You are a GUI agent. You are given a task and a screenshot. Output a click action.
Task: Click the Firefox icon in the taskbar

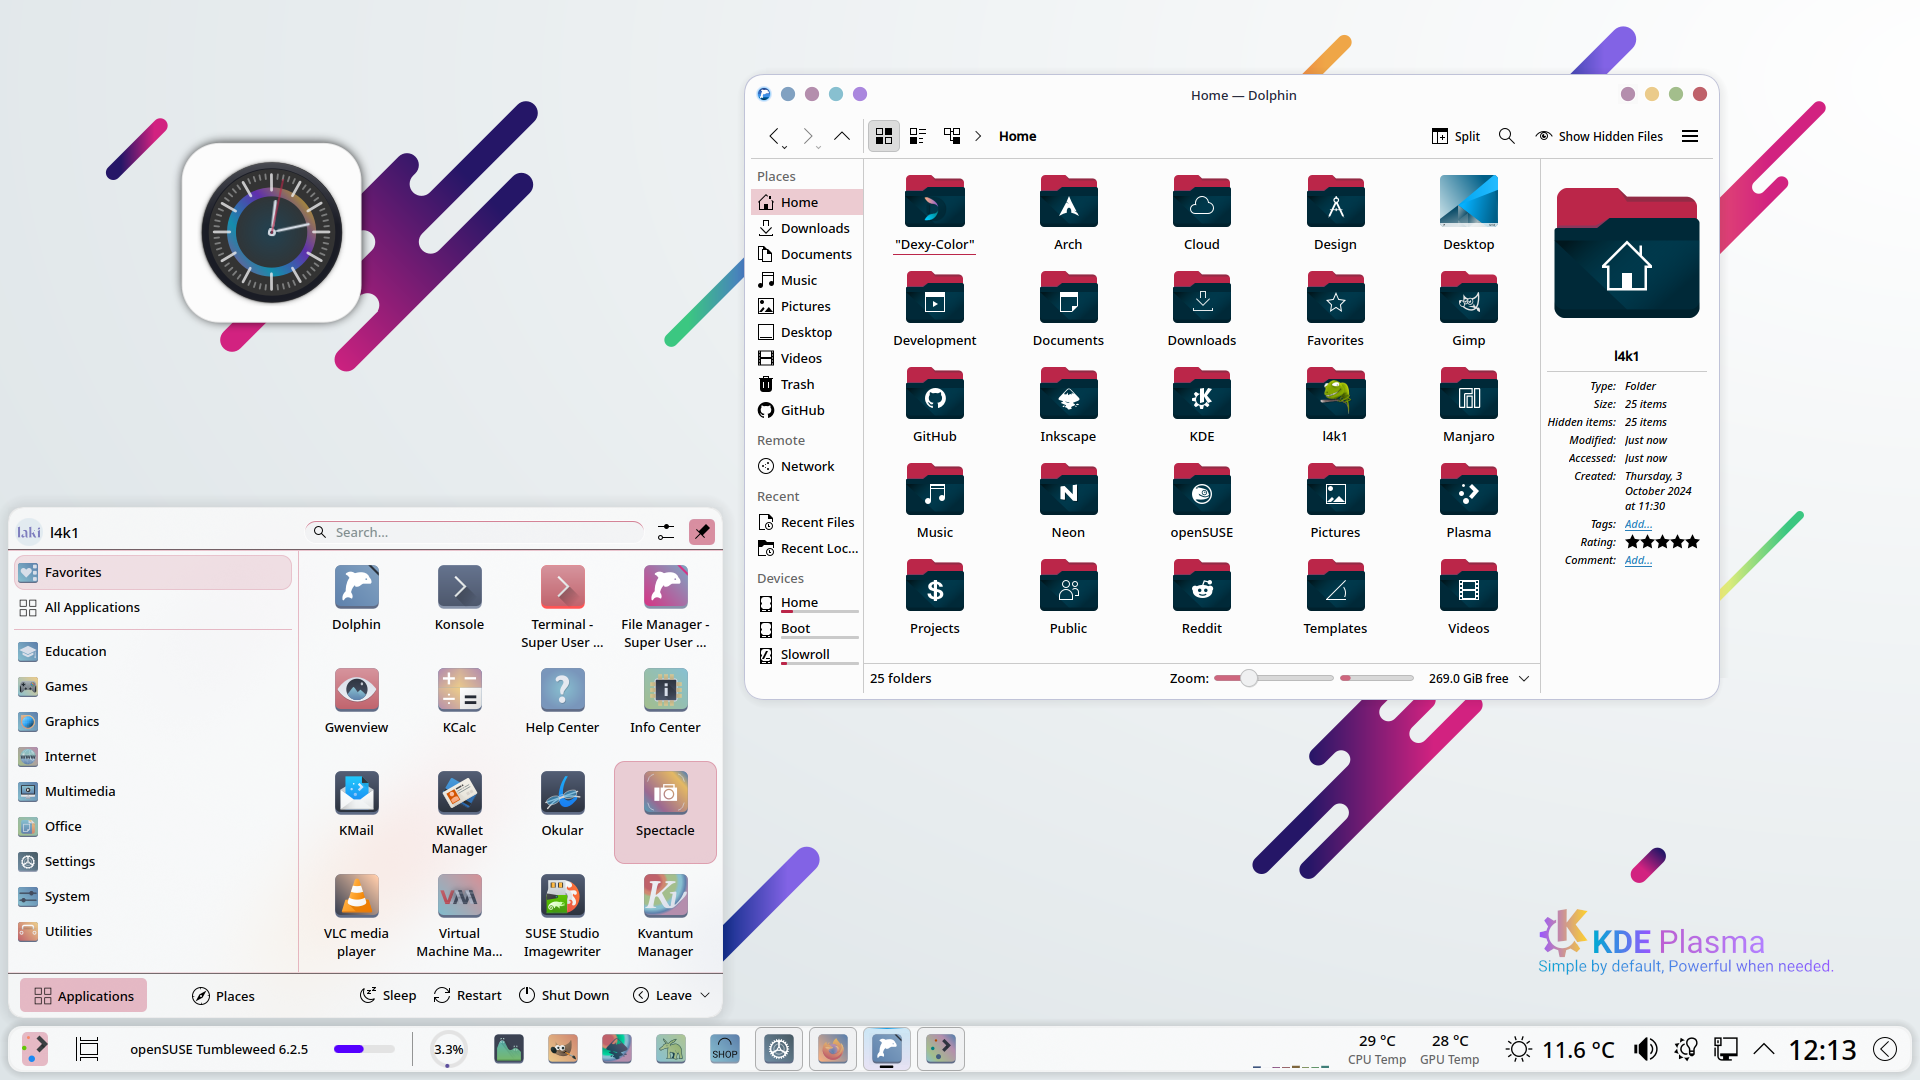(x=832, y=1049)
